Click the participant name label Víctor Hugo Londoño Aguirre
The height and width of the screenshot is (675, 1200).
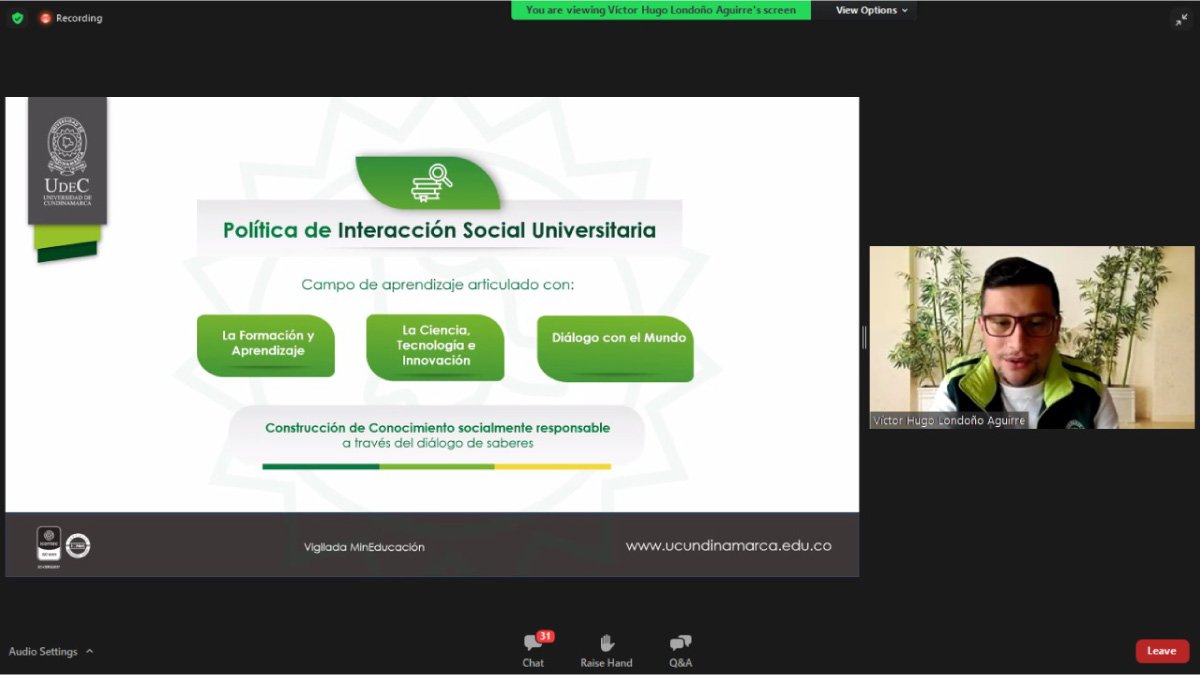tap(949, 421)
